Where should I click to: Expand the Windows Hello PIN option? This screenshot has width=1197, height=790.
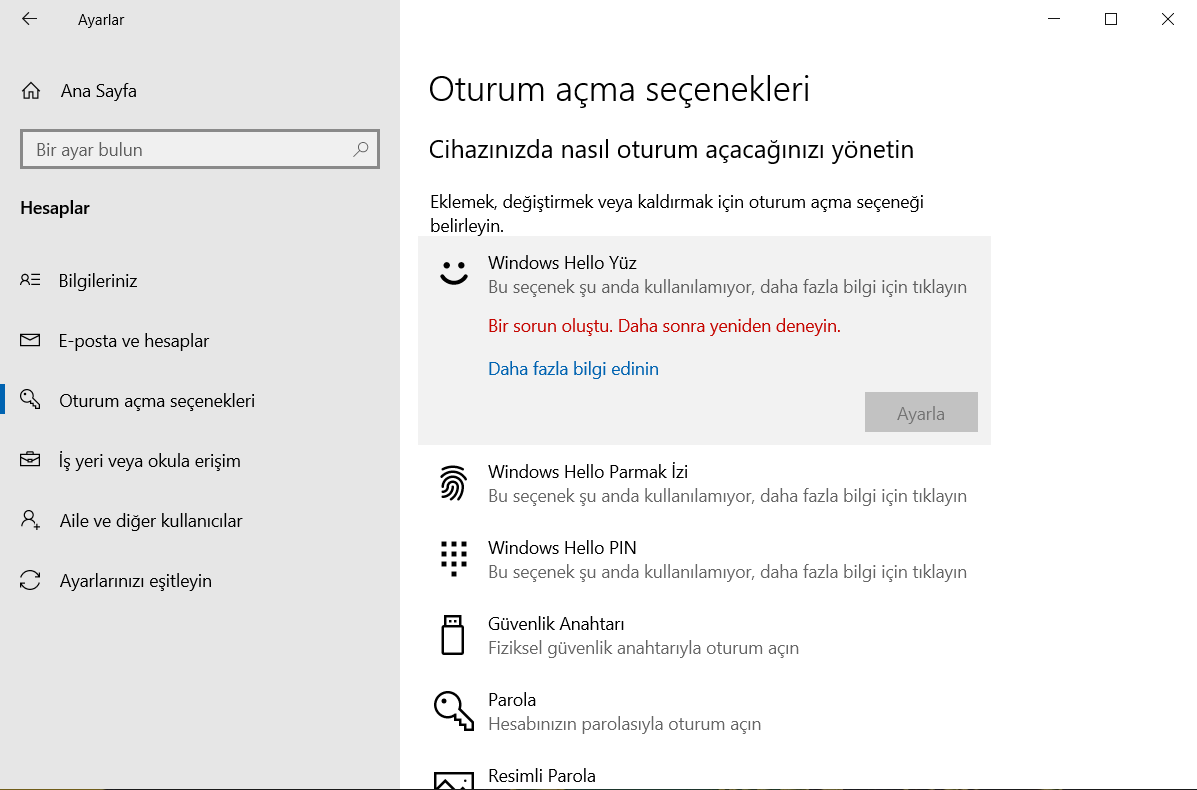click(704, 559)
